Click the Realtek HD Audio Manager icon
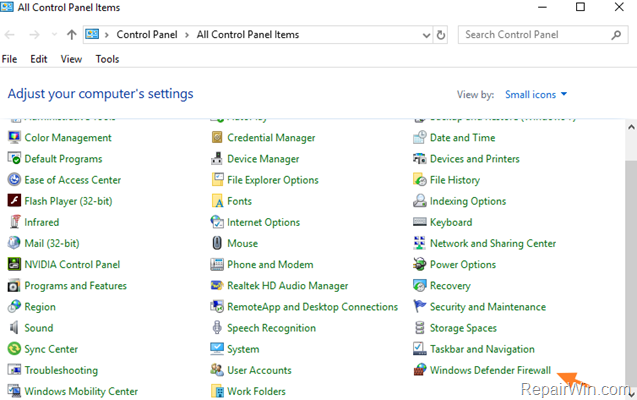The height and width of the screenshot is (400, 637). pos(217,285)
